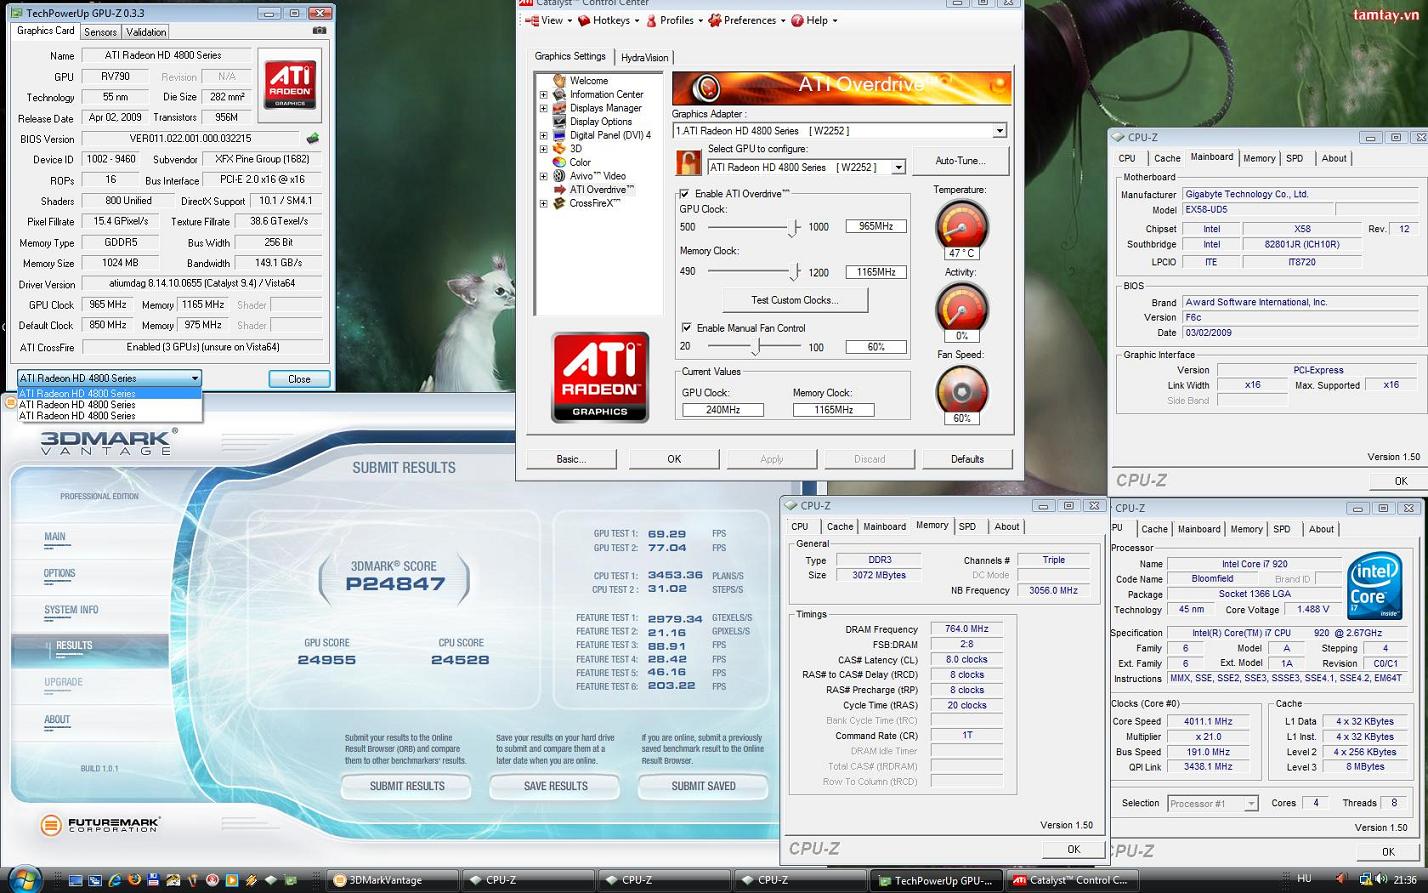Click the GPU Clock slider handle
This screenshot has height=893, width=1428.
pos(793,227)
